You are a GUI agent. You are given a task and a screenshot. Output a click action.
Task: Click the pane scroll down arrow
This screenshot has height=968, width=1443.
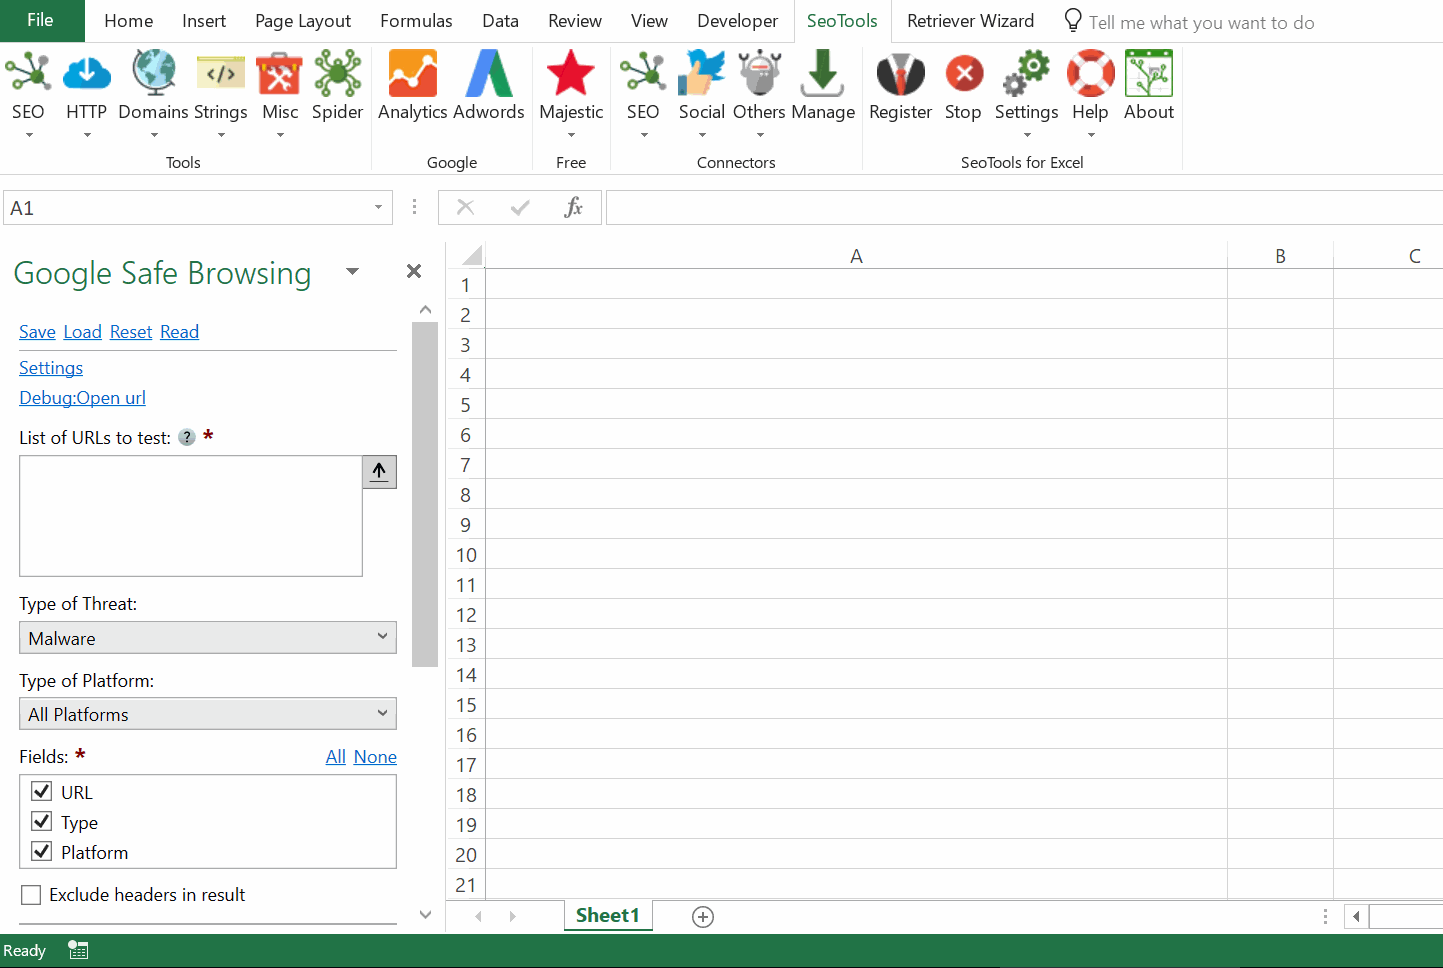click(x=425, y=914)
